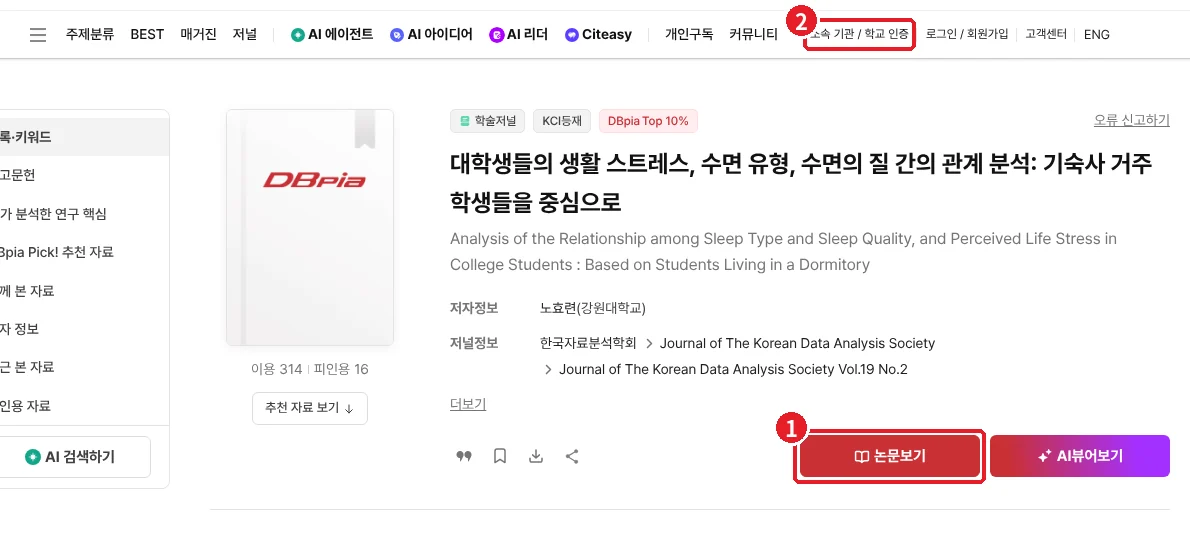Open Journal of The Korean Data Analysis Society link
The height and width of the screenshot is (550, 1190).
pyautogui.click(x=798, y=343)
